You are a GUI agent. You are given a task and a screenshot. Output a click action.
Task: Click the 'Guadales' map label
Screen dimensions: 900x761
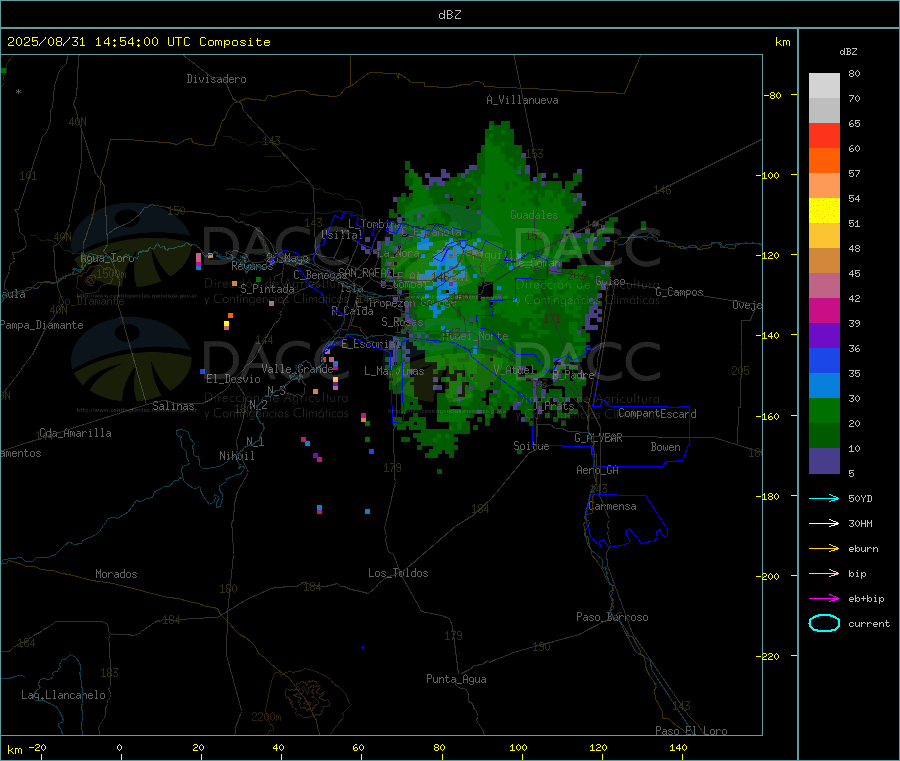(534, 215)
